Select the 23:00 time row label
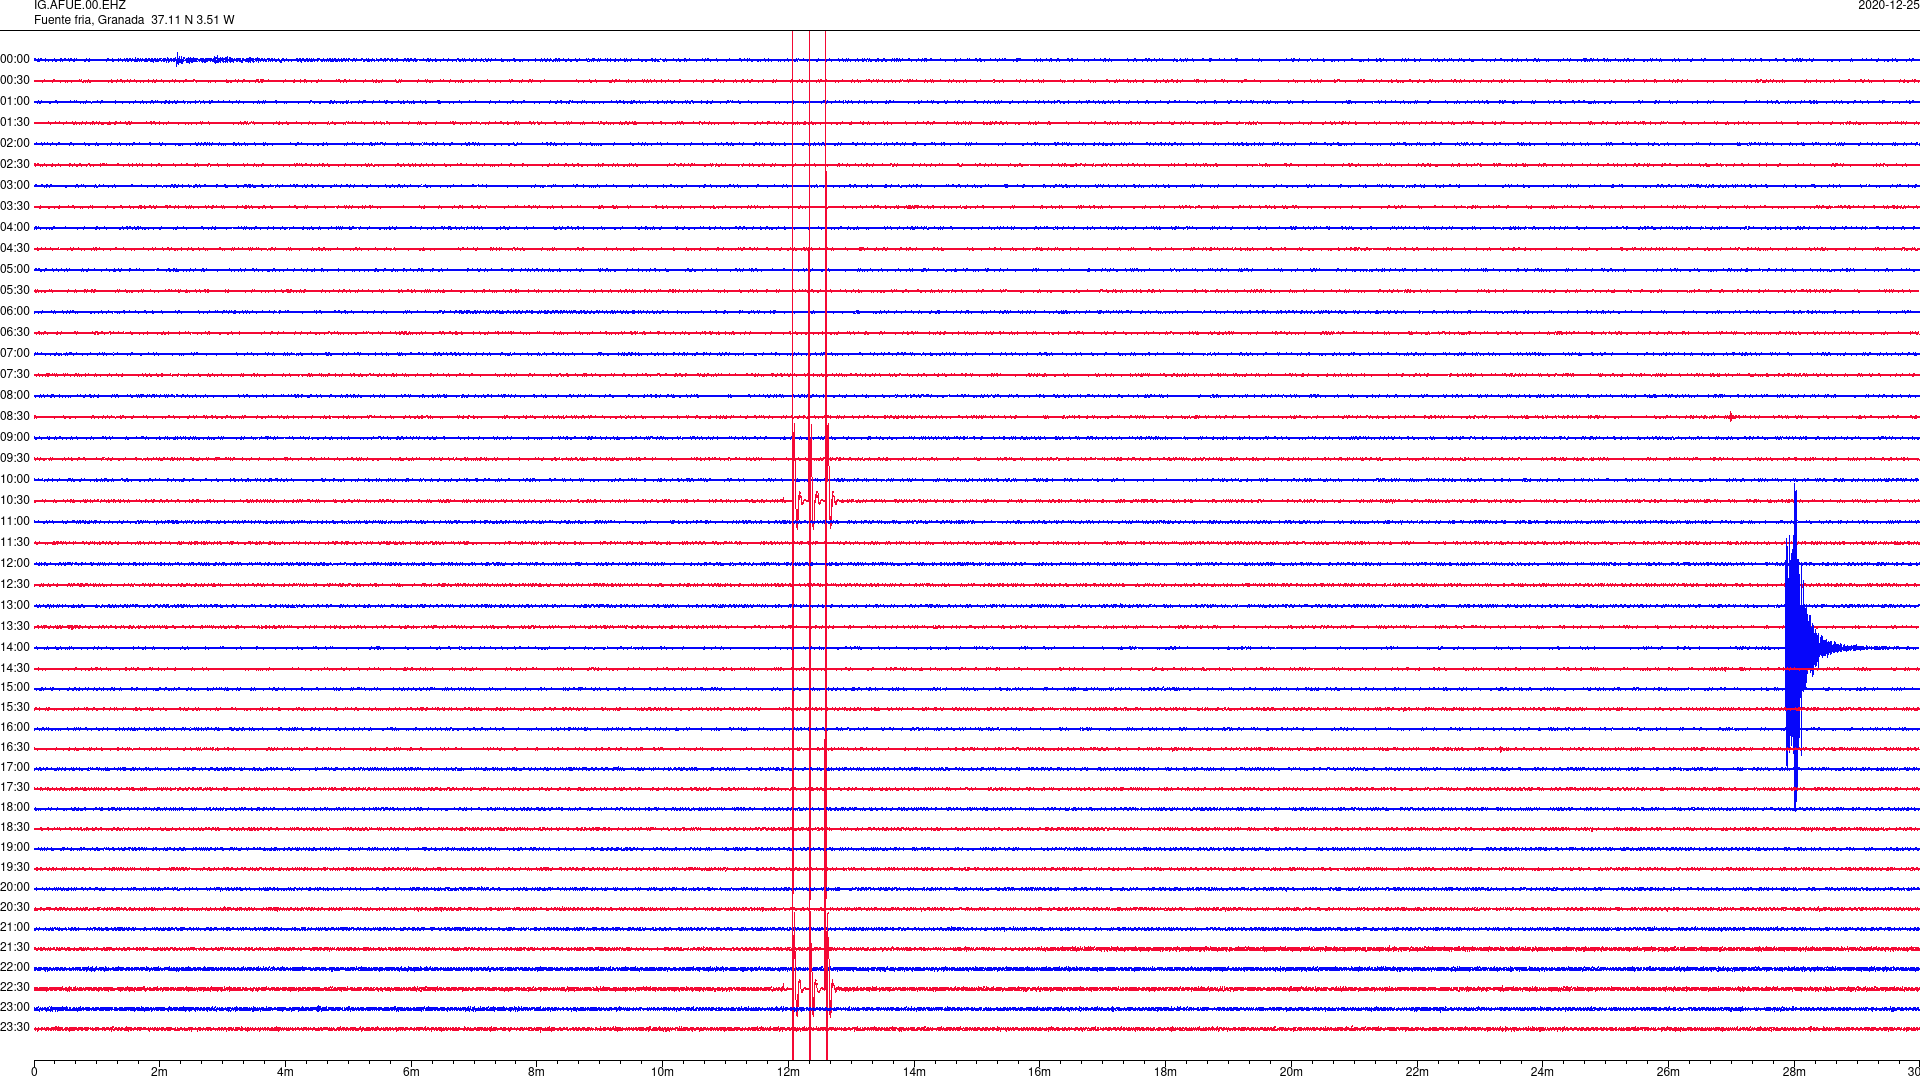The width and height of the screenshot is (1920, 1080). (15, 1008)
